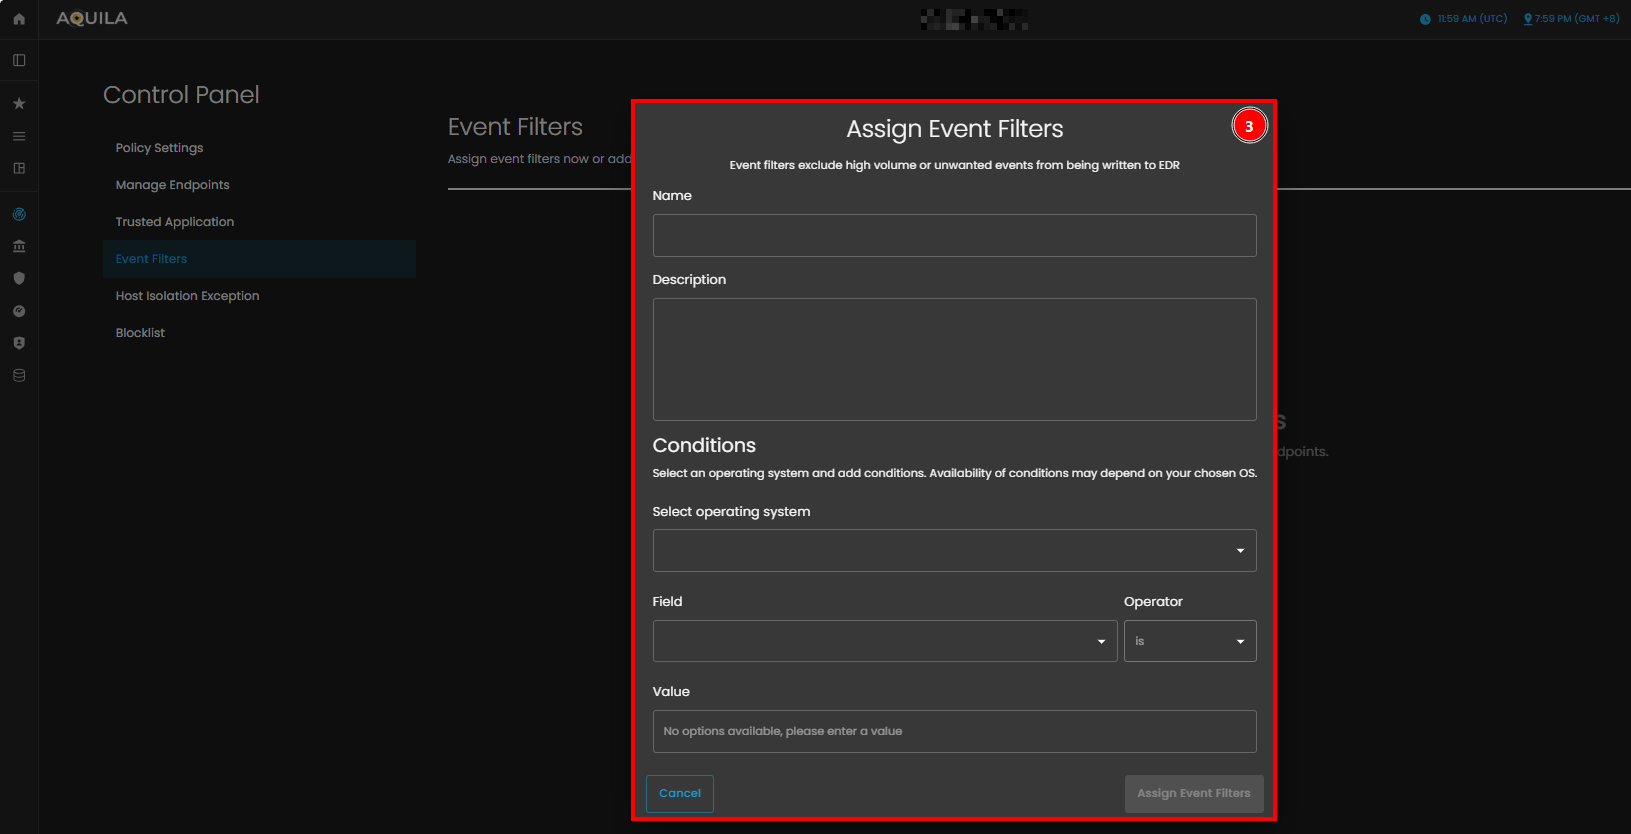Go to Policy Settings in Control Panel
Viewport: 1631px width, 834px height.
click(159, 148)
